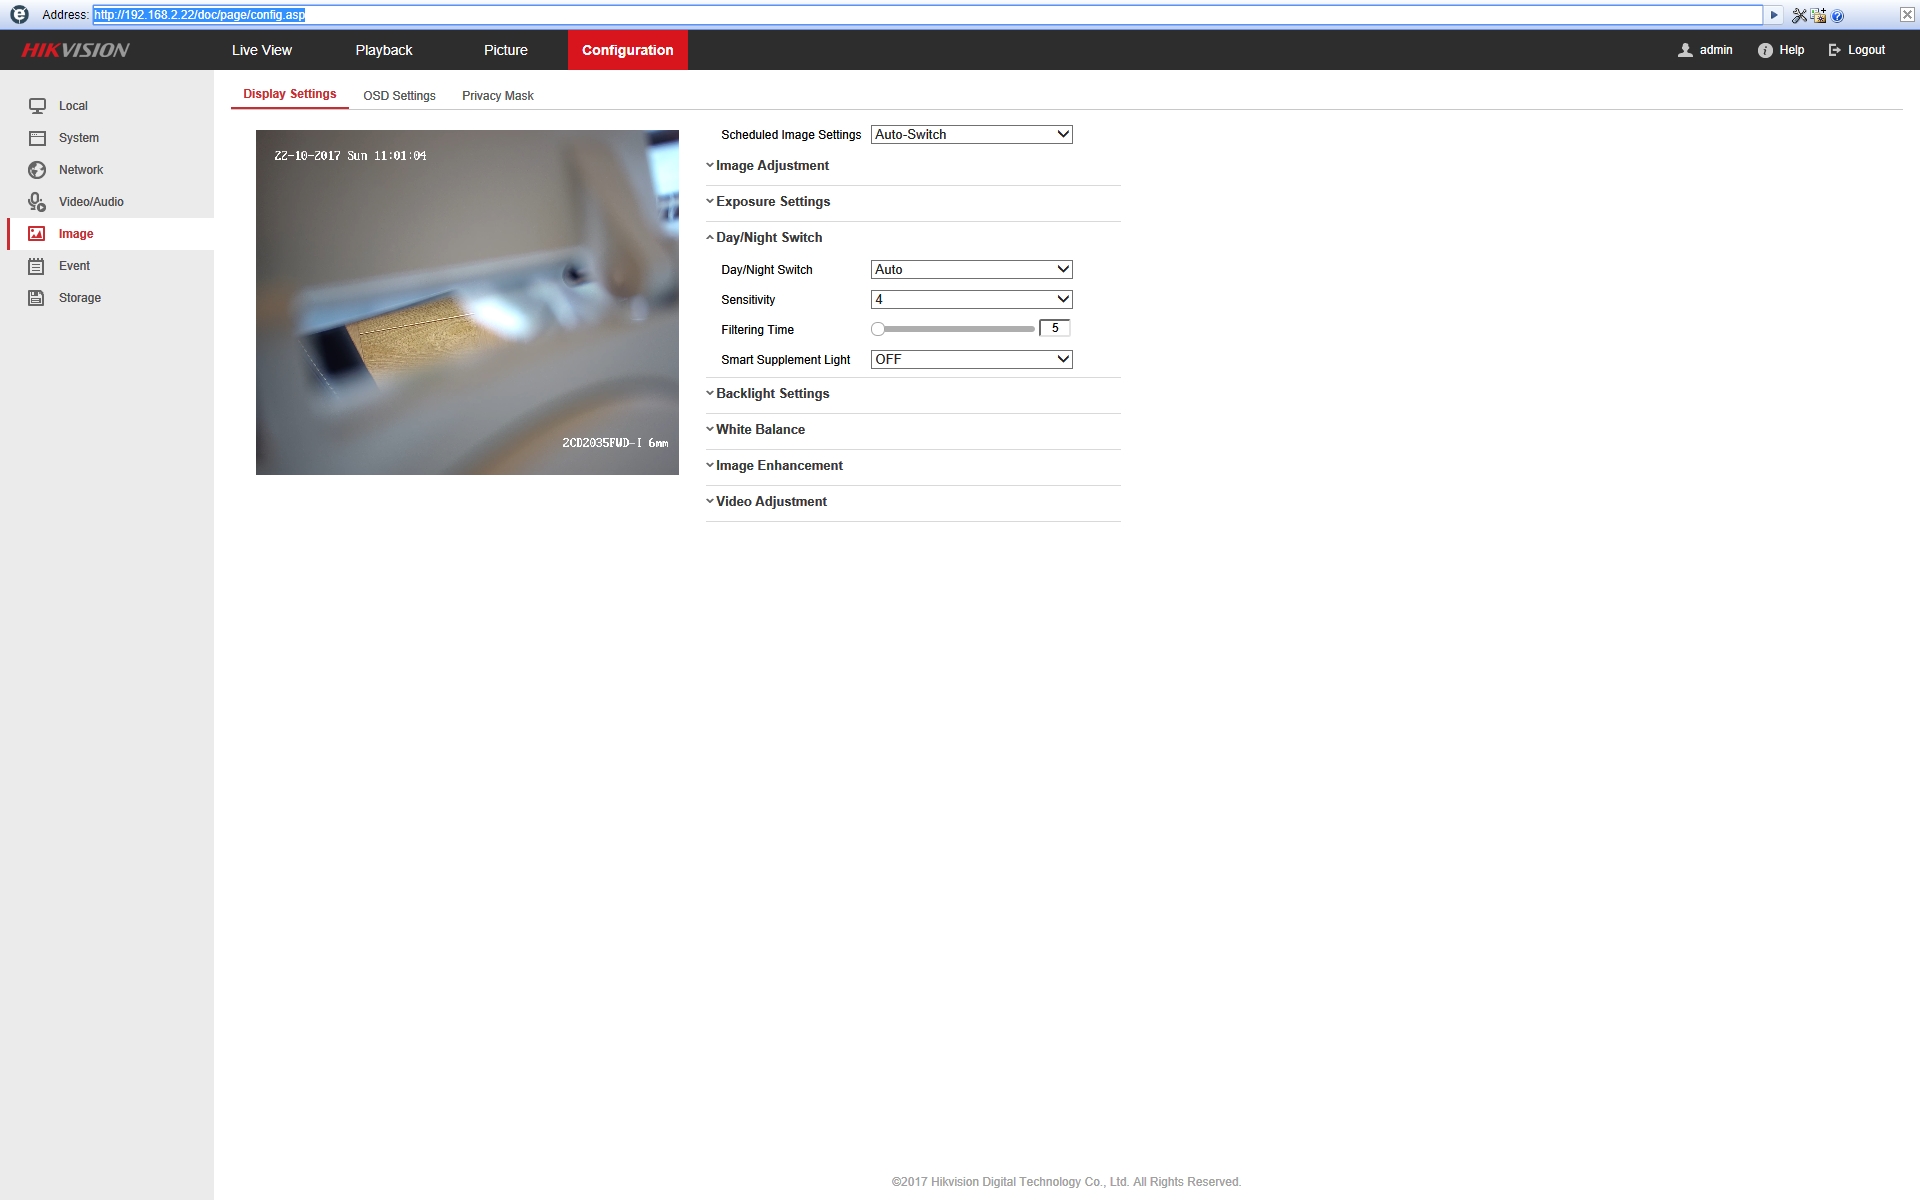Click the System icon in sidebar
The image size is (1920, 1200).
click(x=37, y=138)
